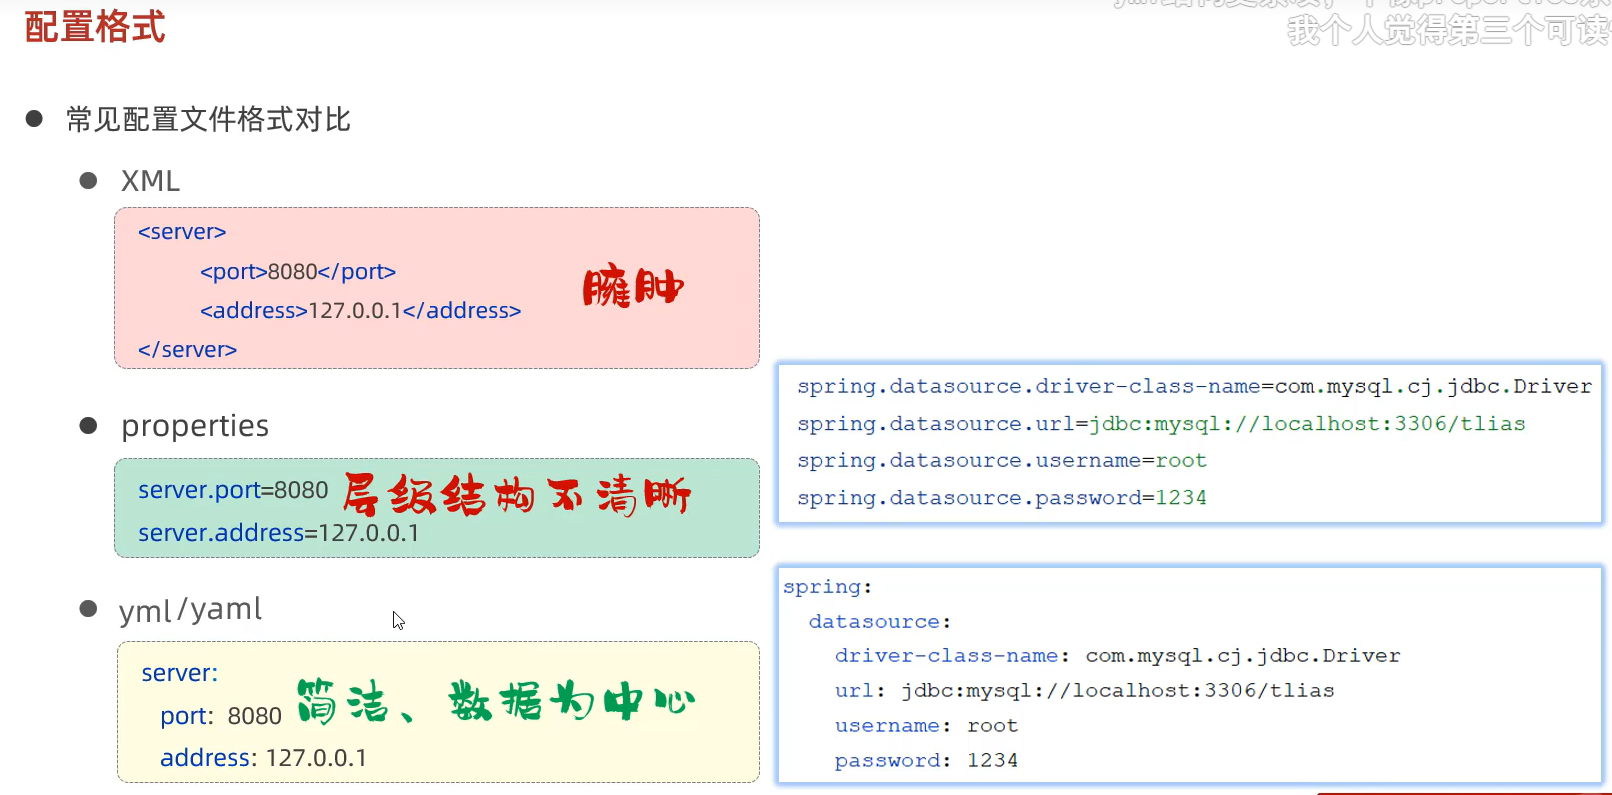The height and width of the screenshot is (795, 1612).
Task: Click the heading "常见配置文件格式对比"
Action: pos(208,120)
